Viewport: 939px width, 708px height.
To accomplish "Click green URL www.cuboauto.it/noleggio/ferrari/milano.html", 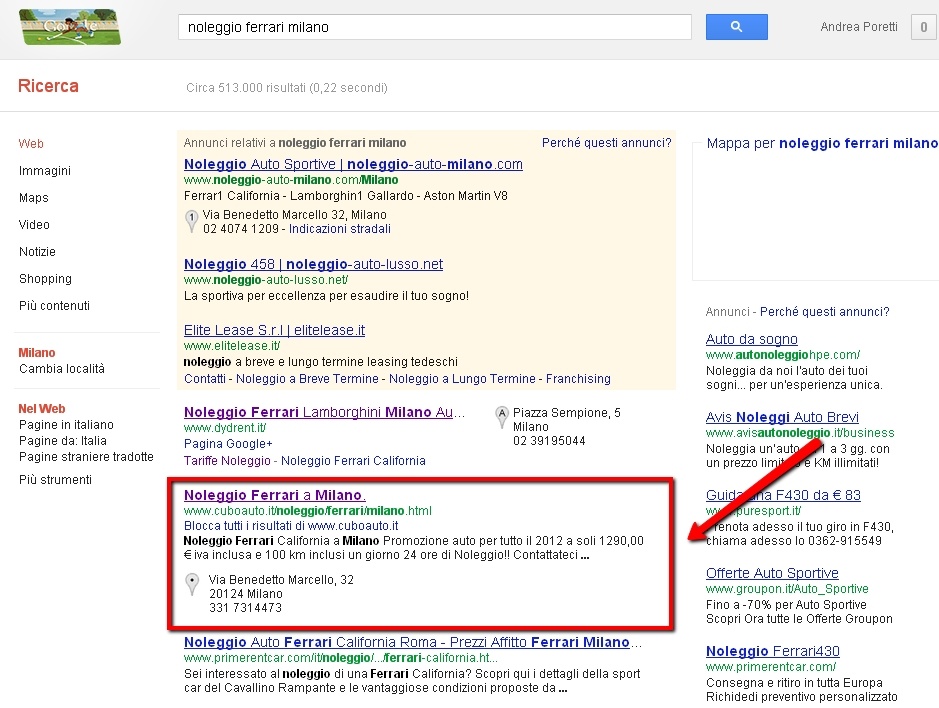I will [308, 511].
